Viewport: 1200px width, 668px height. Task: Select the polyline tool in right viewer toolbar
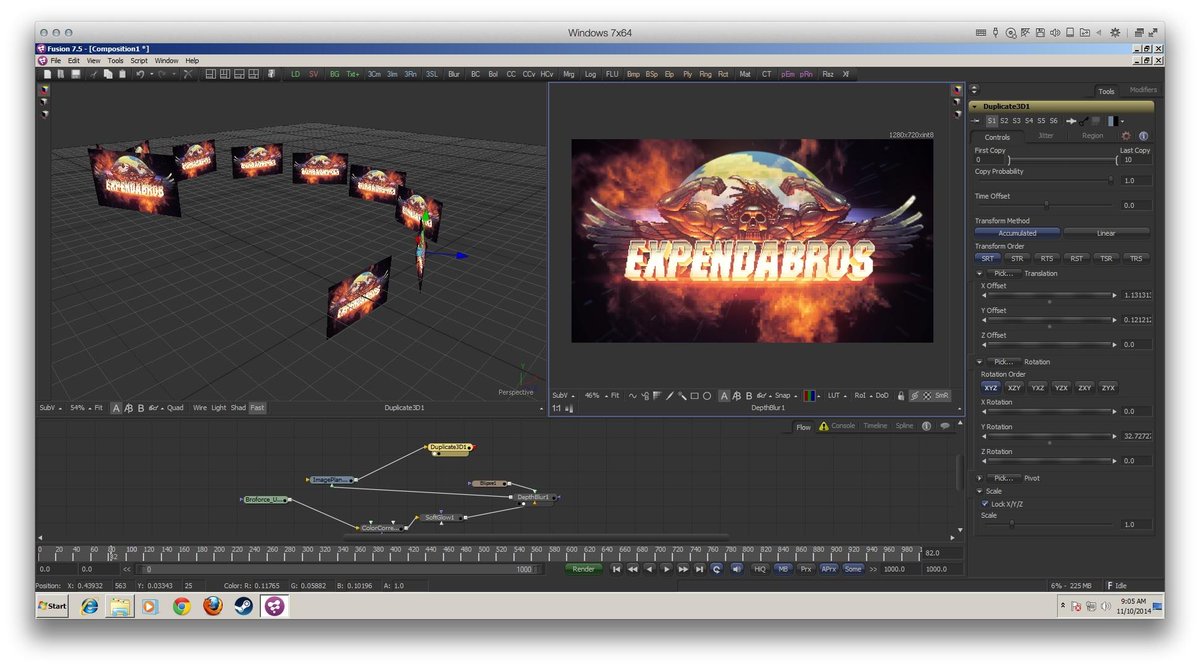coord(633,396)
